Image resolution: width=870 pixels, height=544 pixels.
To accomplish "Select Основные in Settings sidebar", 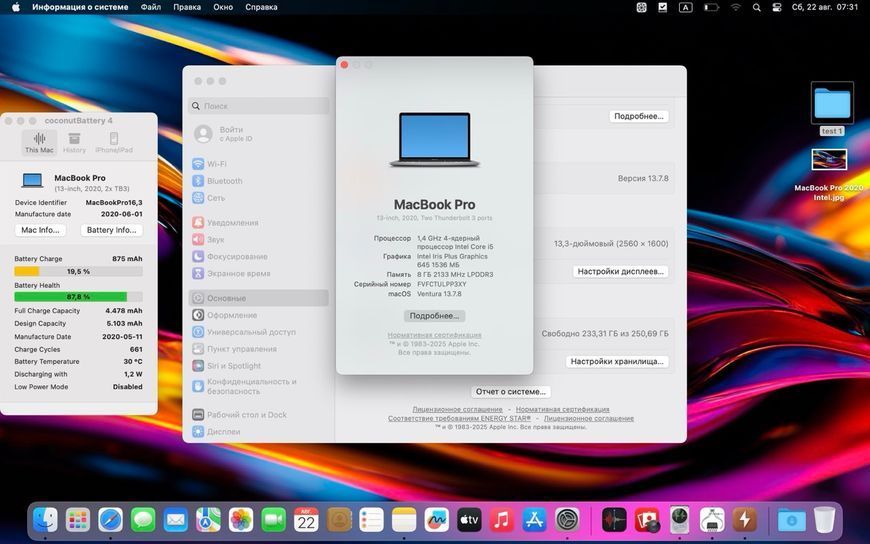I will [x=259, y=298].
